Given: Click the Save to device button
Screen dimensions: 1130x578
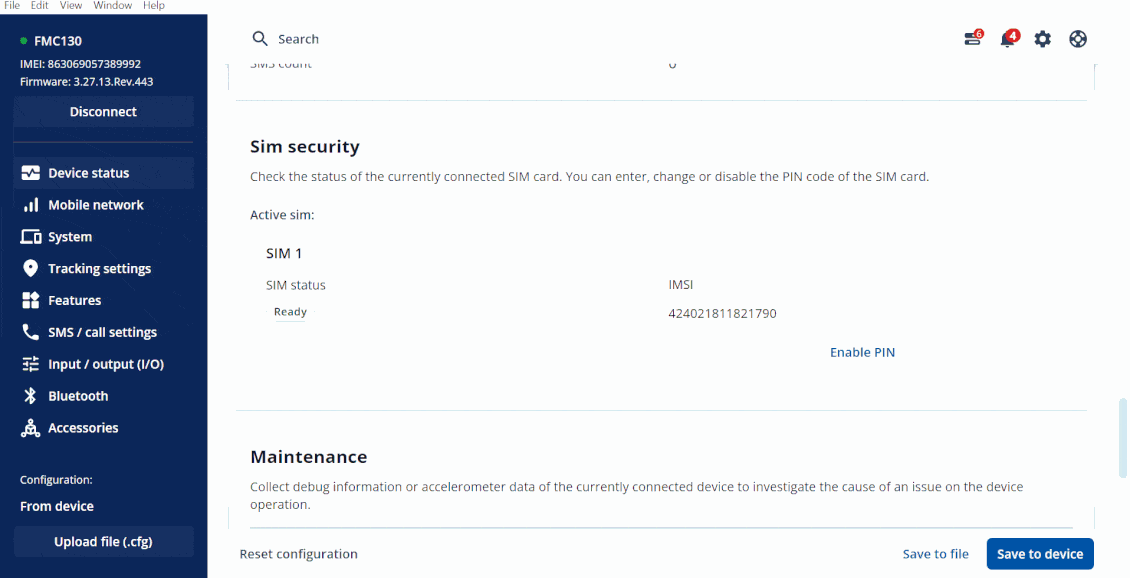Looking at the screenshot, I should (x=1040, y=554).
